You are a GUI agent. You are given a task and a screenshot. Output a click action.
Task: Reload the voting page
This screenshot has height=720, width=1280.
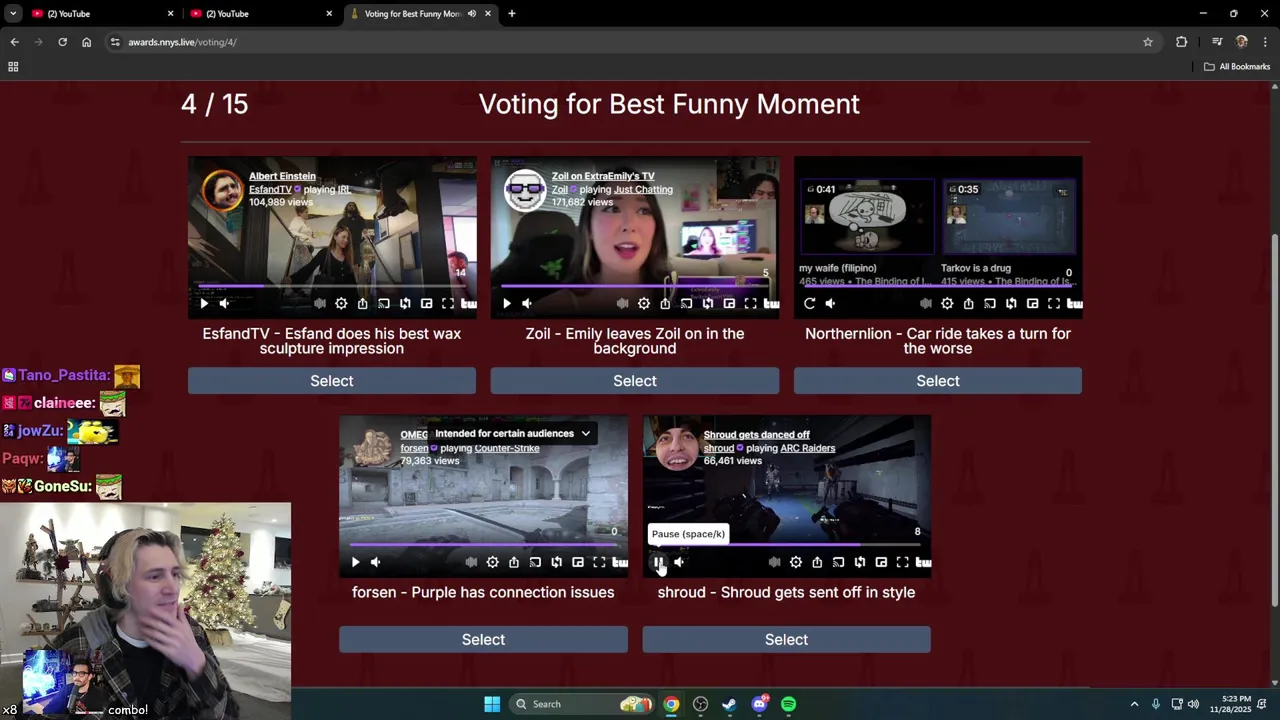[62, 42]
